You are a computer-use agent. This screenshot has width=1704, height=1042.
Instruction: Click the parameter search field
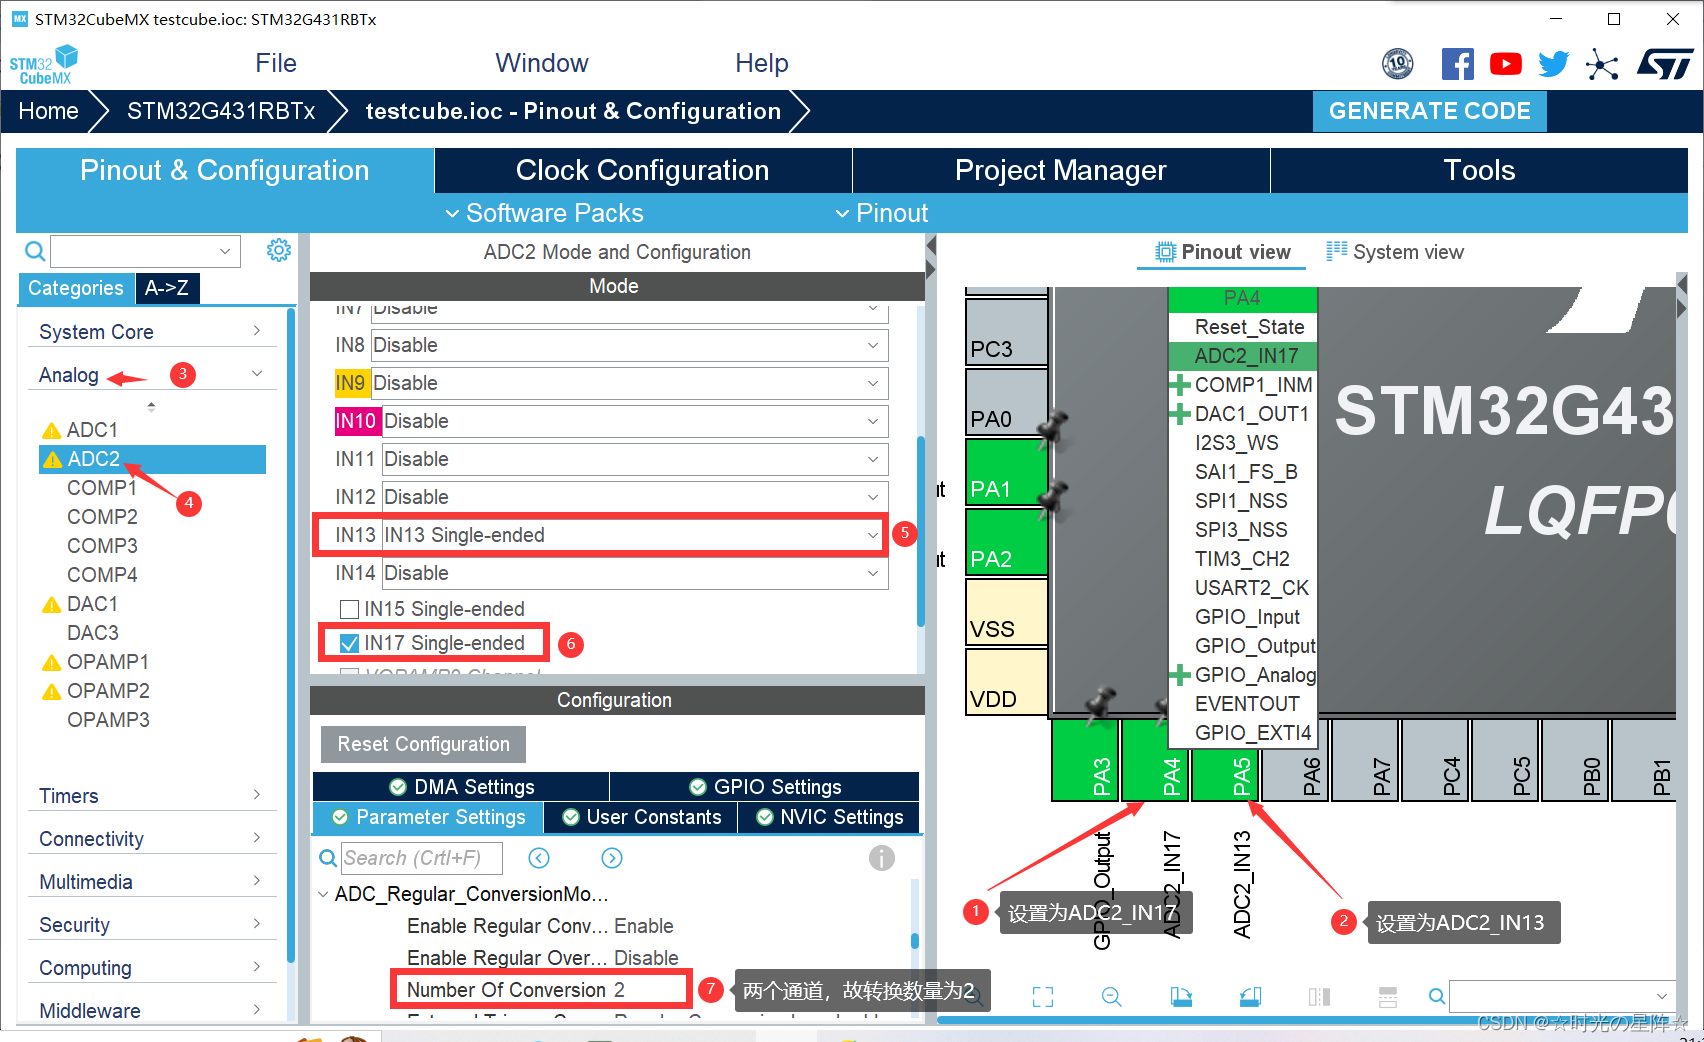pyautogui.click(x=421, y=858)
